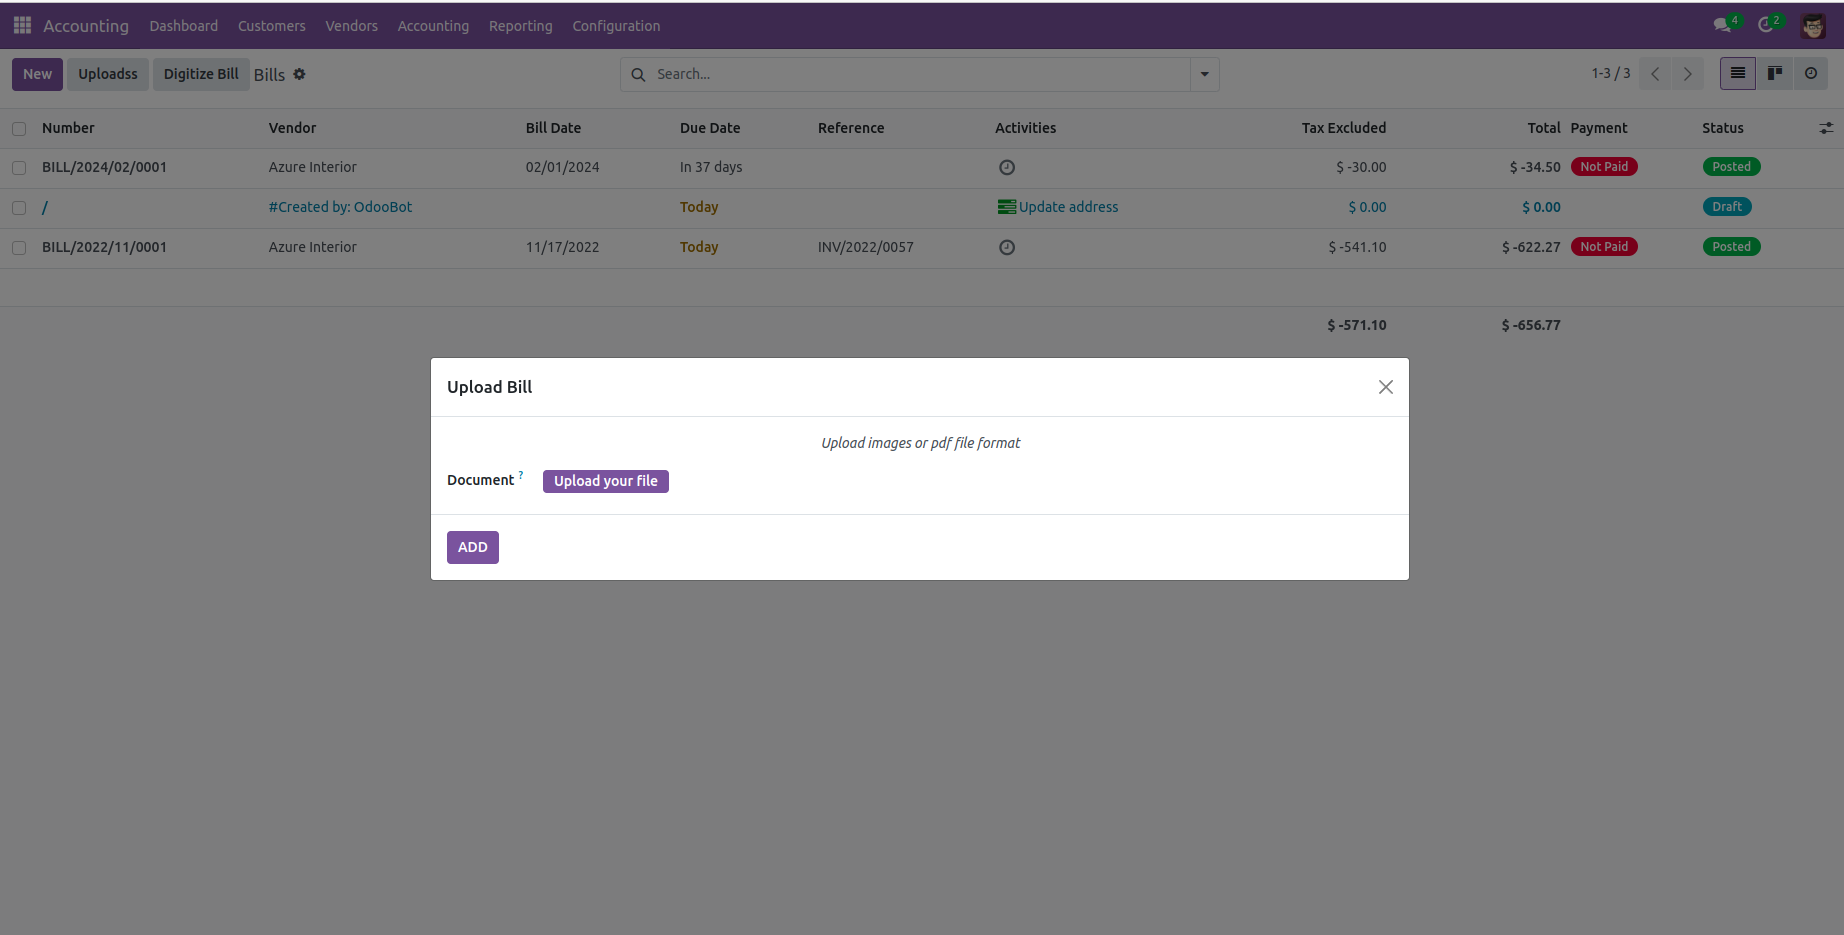Open the activities clock icon in top bar

(1766, 25)
